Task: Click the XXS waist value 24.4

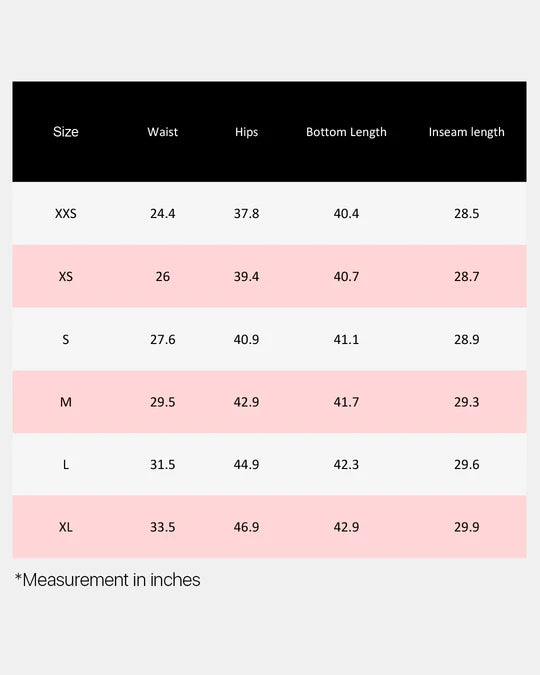Action: coord(162,214)
